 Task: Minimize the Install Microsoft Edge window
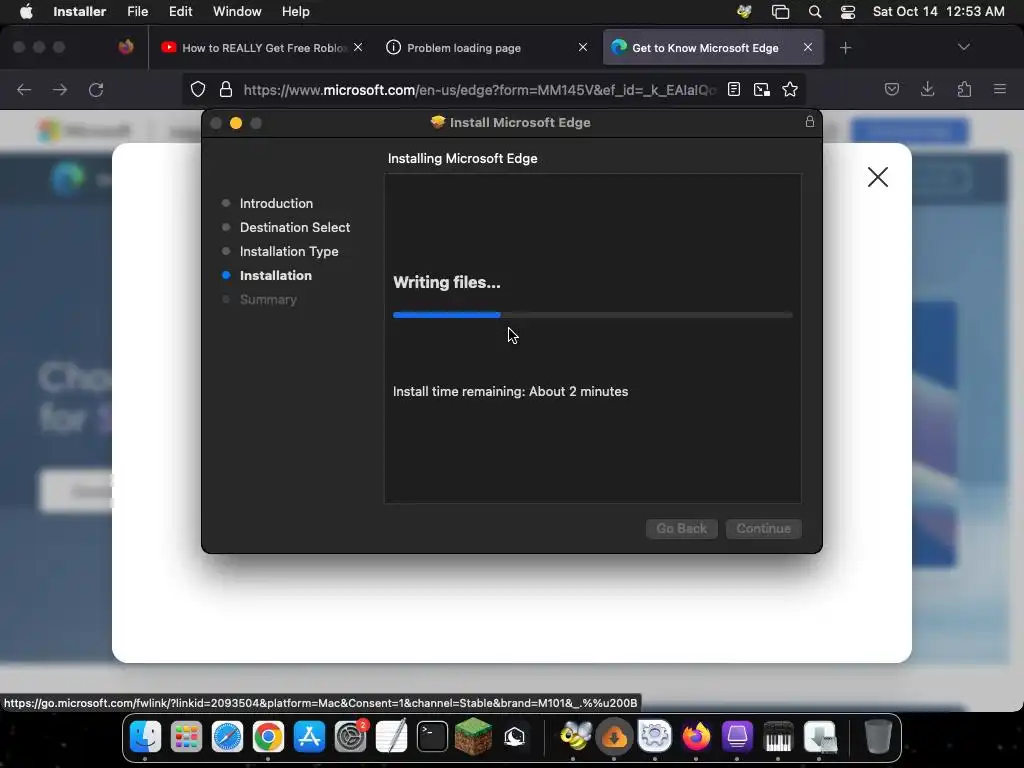236,123
